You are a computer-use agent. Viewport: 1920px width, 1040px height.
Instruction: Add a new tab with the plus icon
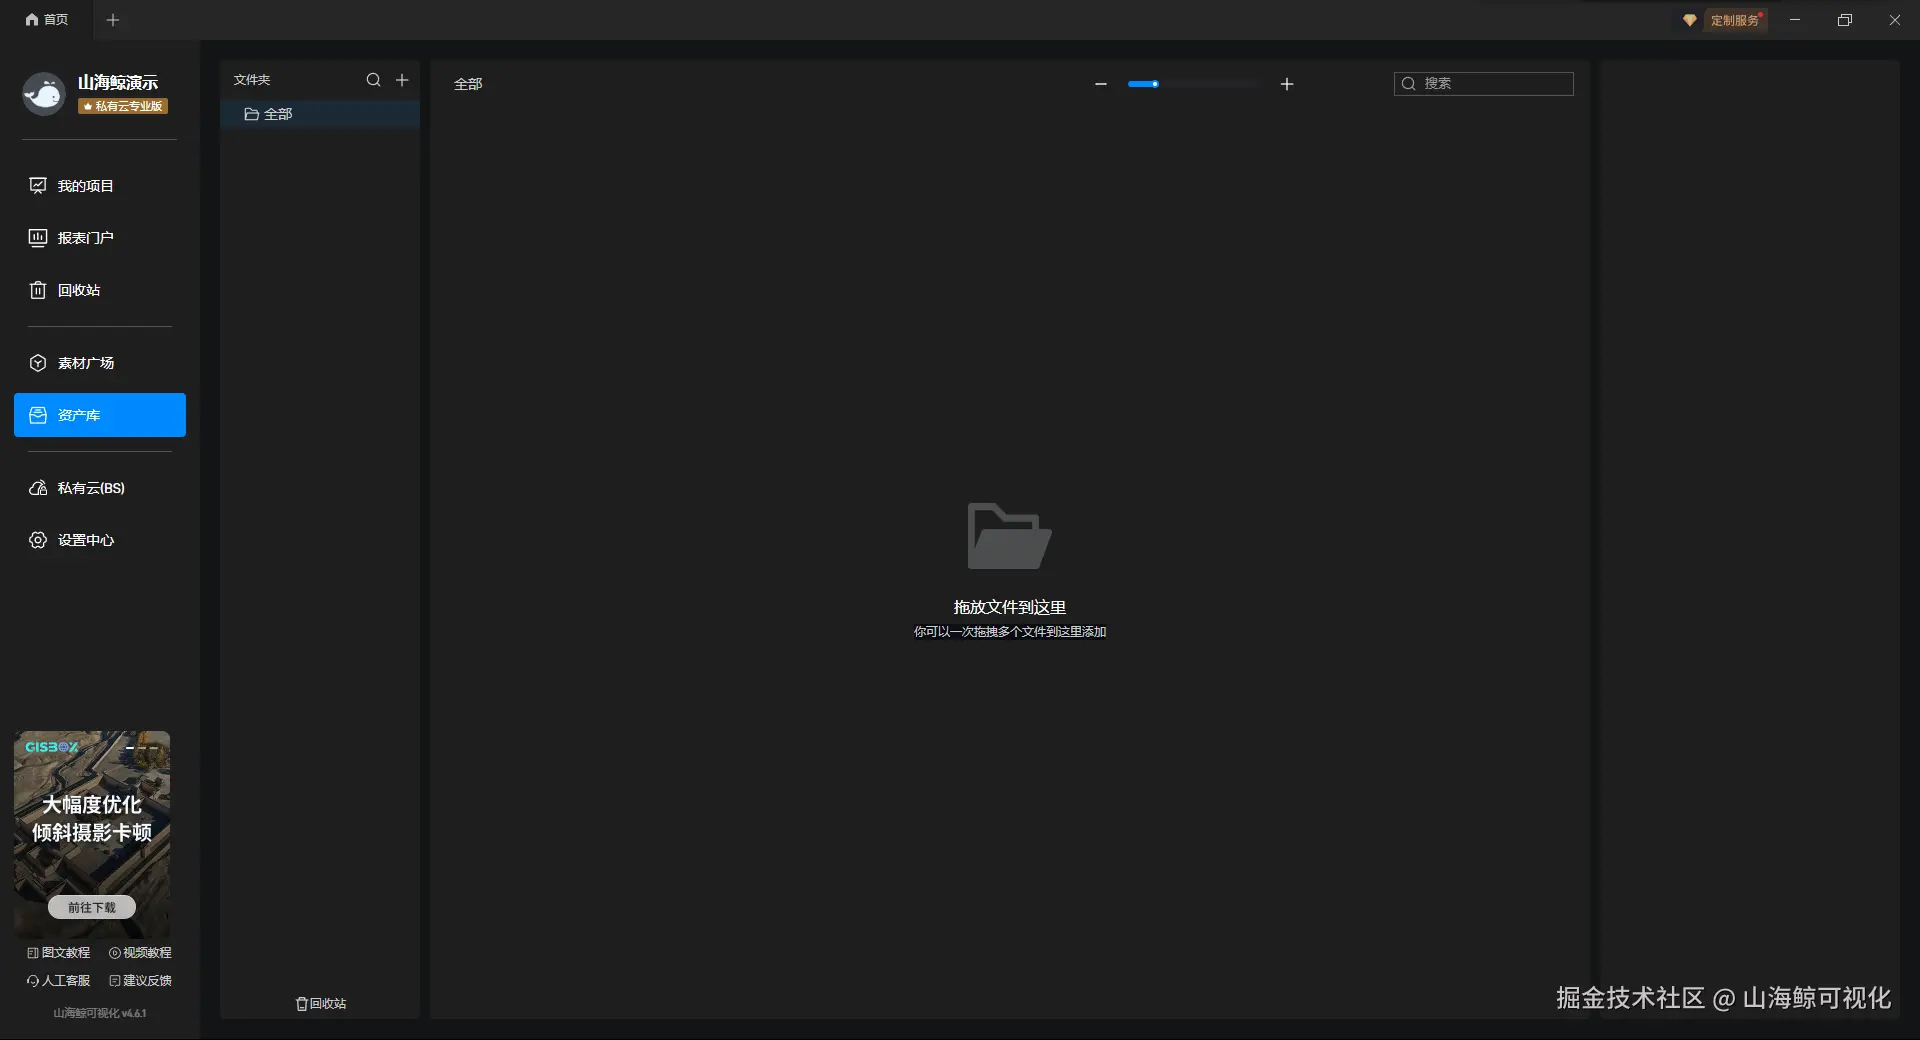tap(113, 20)
